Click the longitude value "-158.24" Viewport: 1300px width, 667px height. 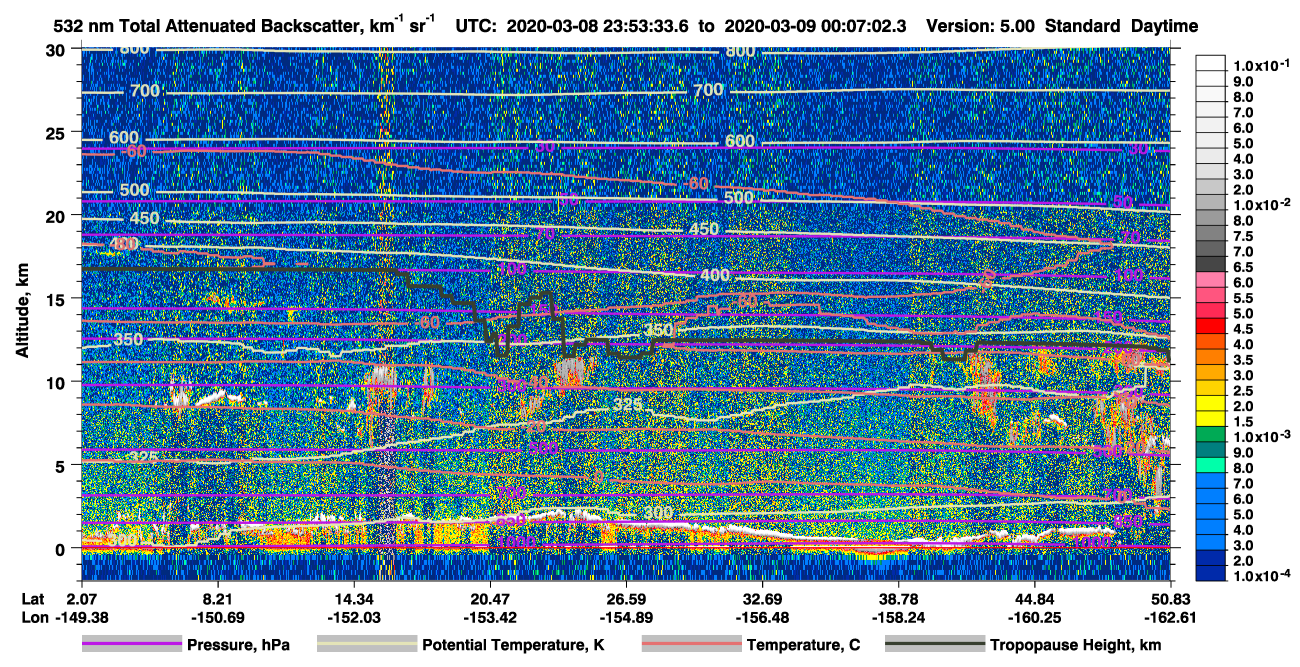click(x=898, y=616)
